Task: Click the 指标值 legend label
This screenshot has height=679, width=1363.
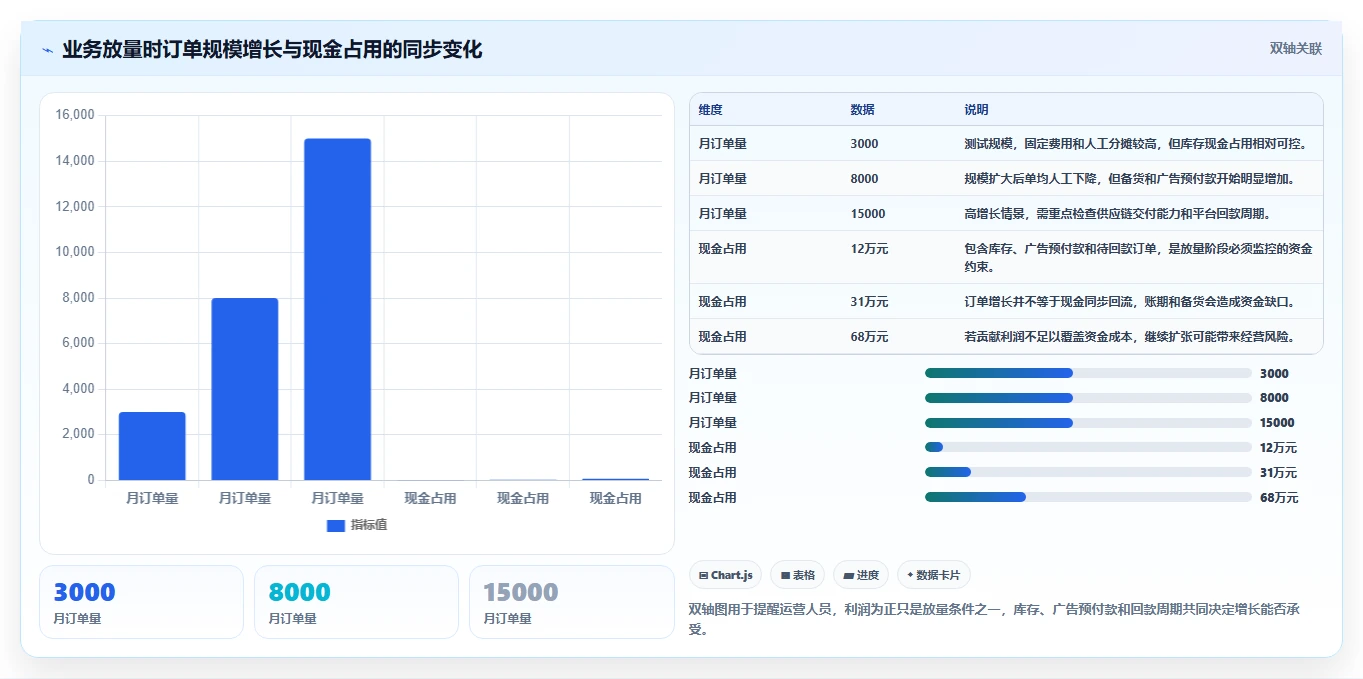Action: (x=368, y=525)
